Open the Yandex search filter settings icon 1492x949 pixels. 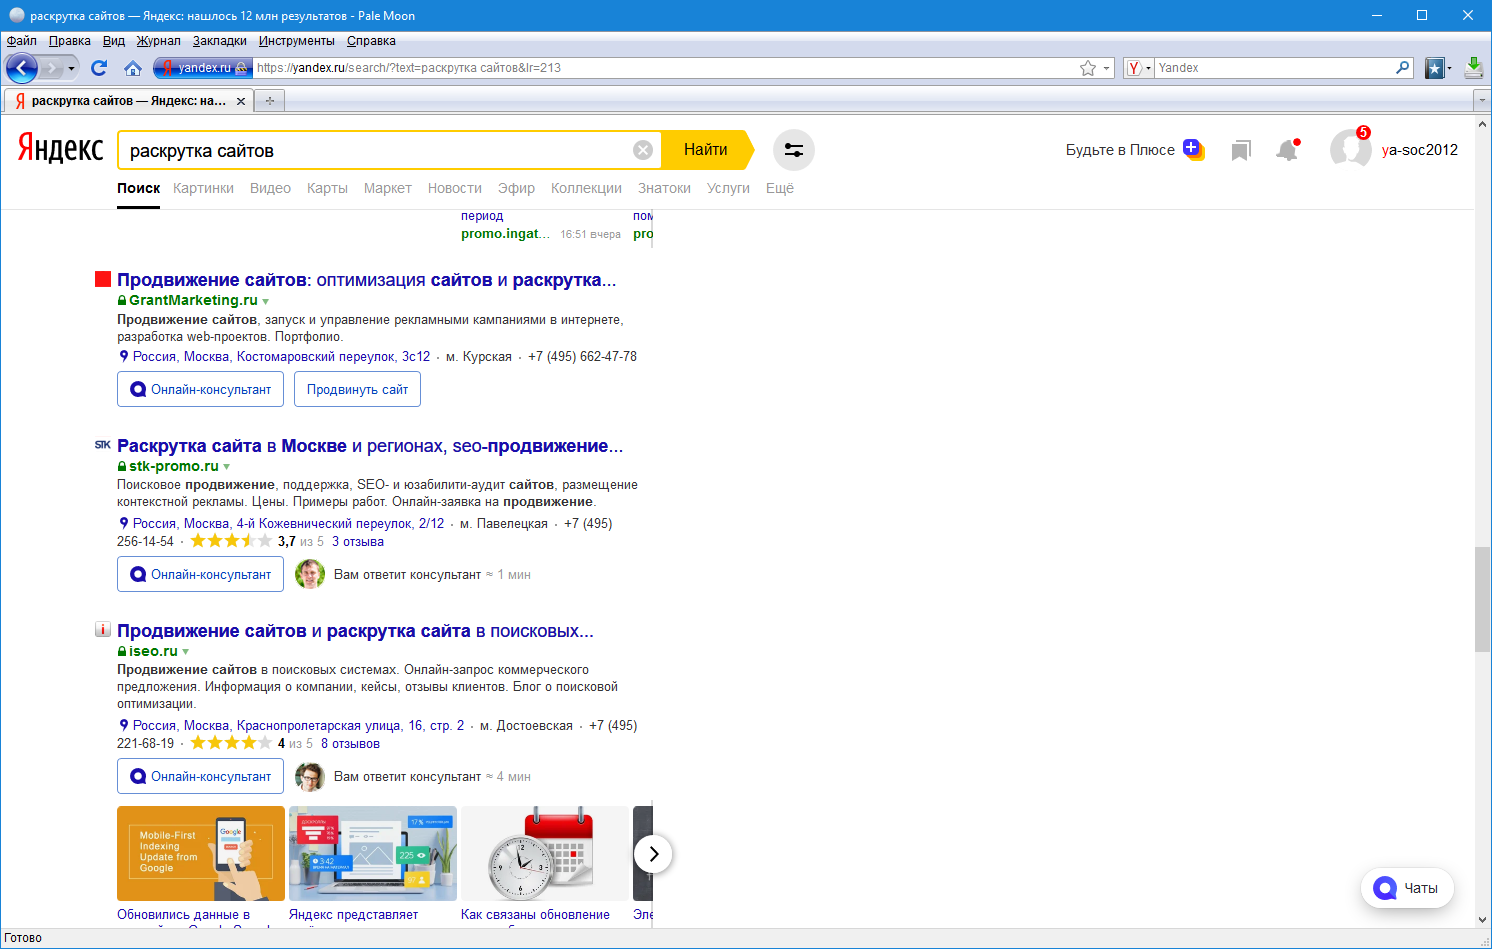[793, 150]
